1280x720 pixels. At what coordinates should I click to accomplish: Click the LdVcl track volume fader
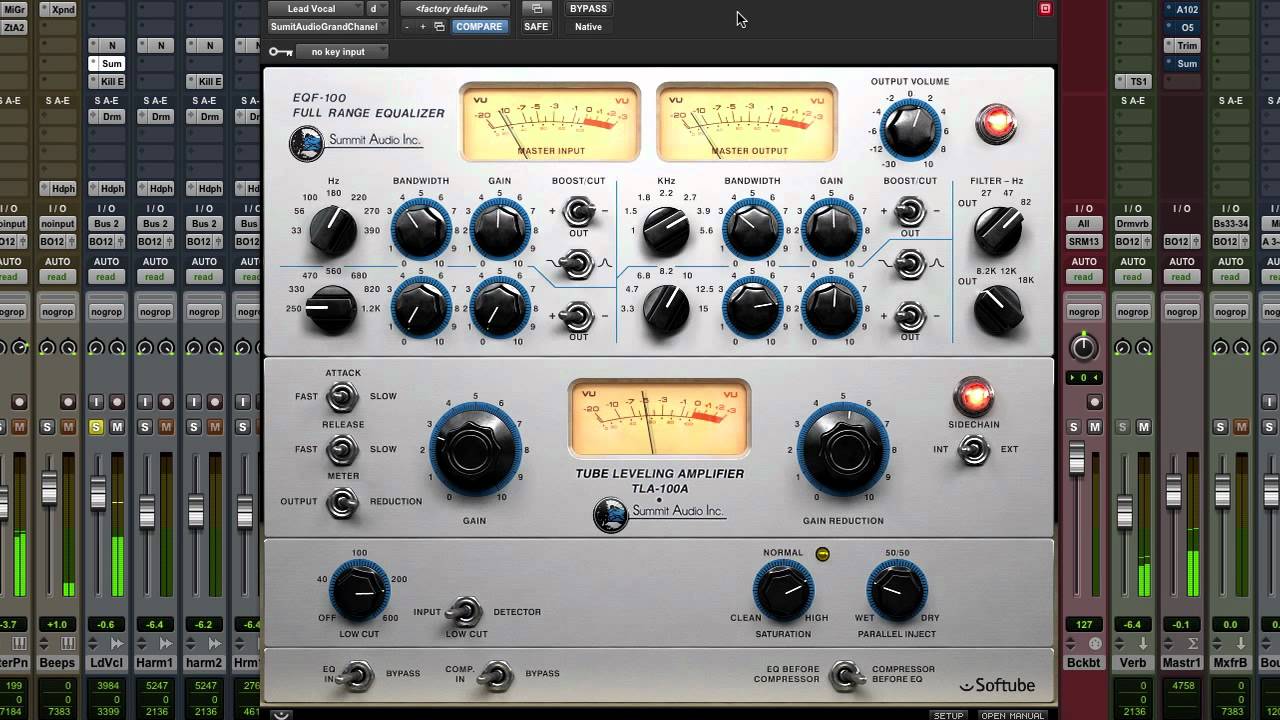pyautogui.click(x=98, y=494)
